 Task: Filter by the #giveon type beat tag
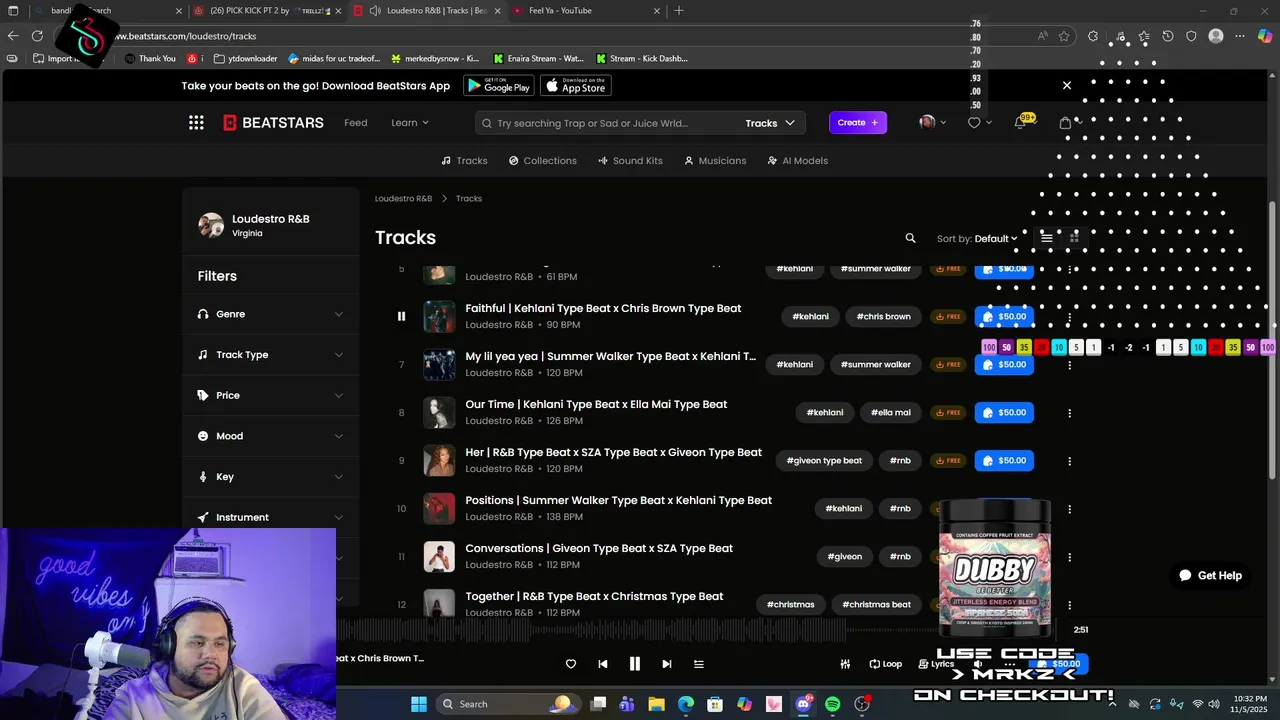click(824, 461)
